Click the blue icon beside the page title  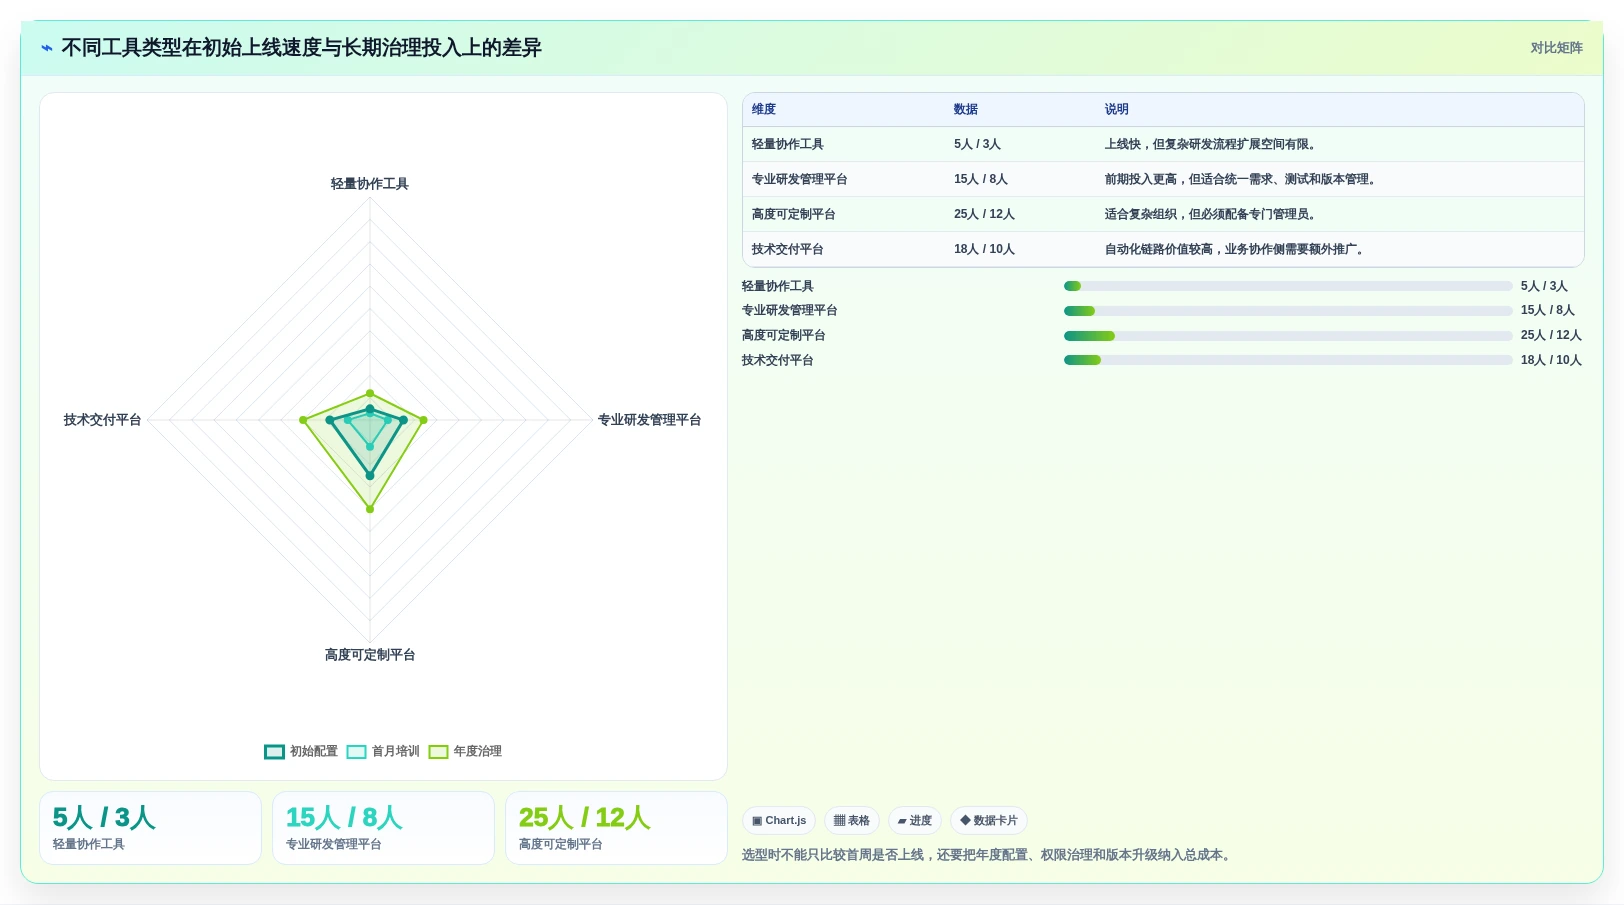[47, 48]
